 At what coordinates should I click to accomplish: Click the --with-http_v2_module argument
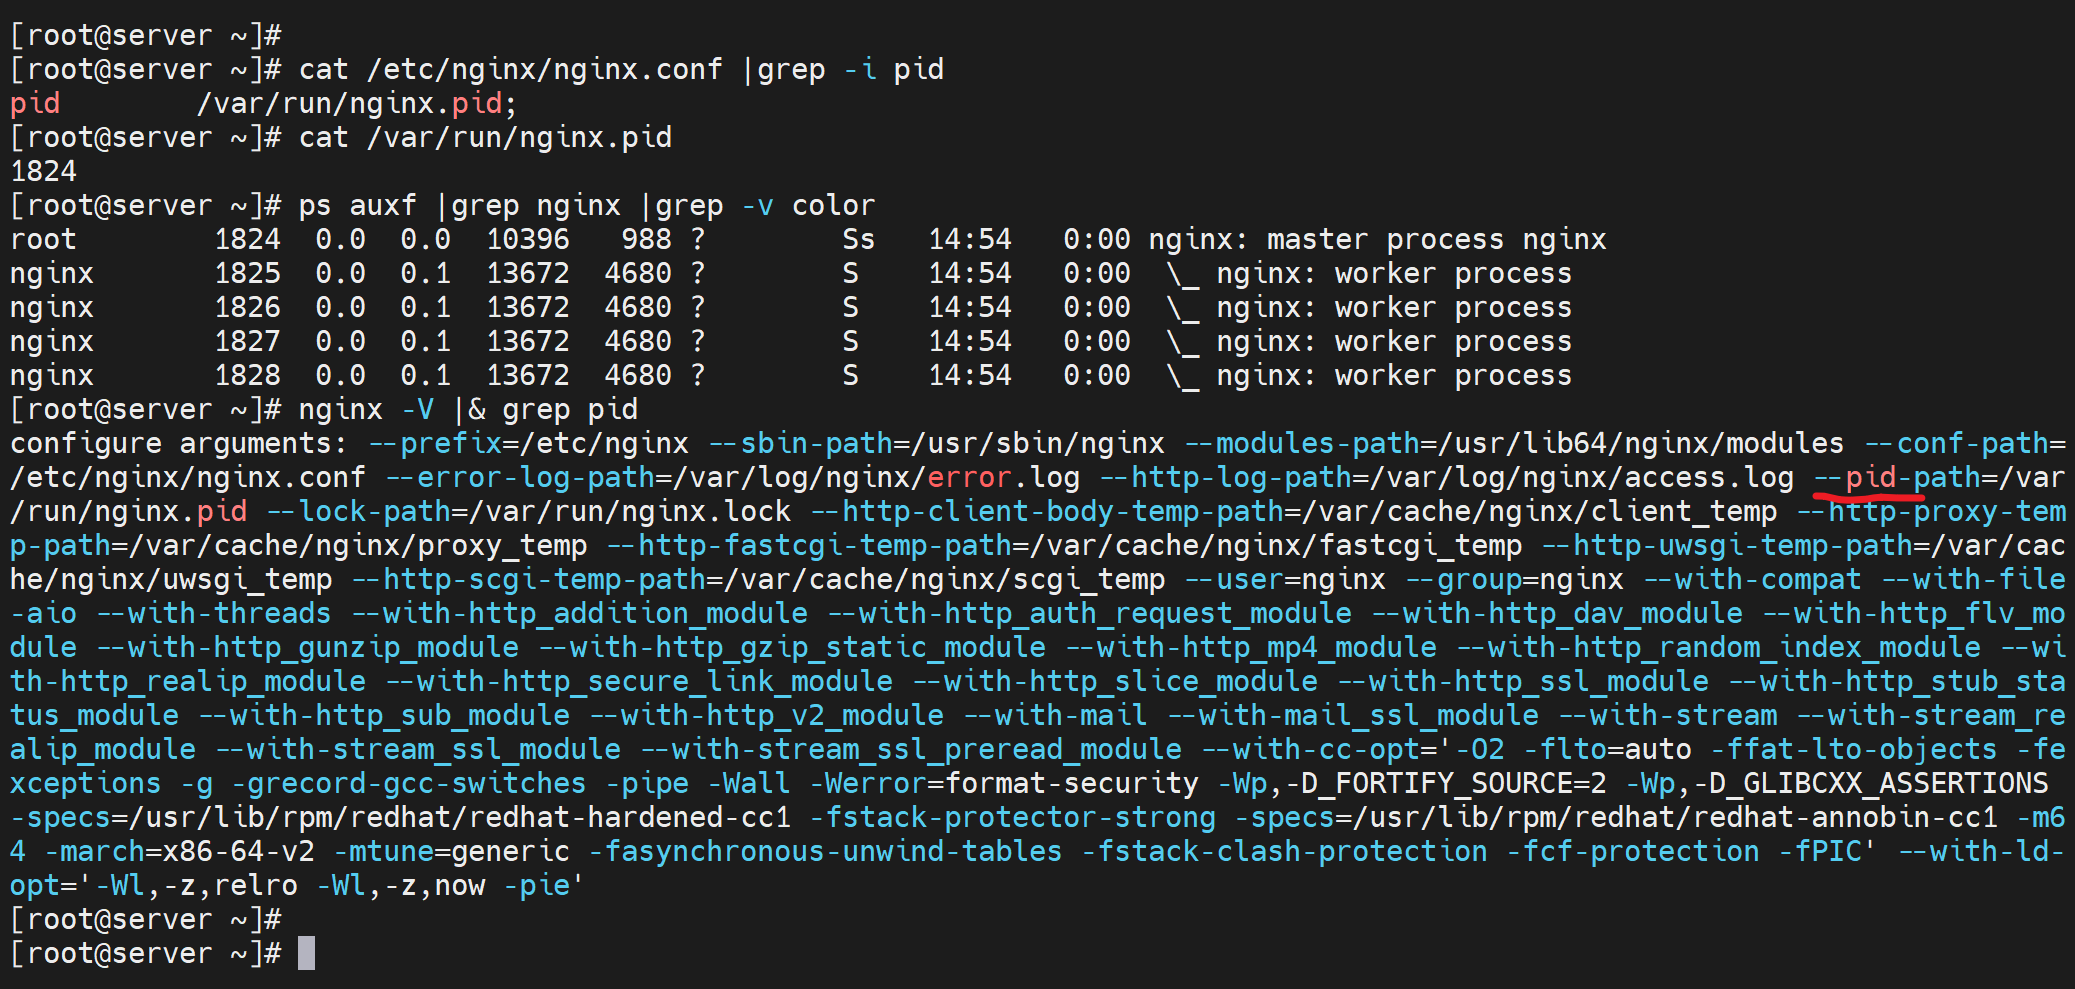point(767,716)
